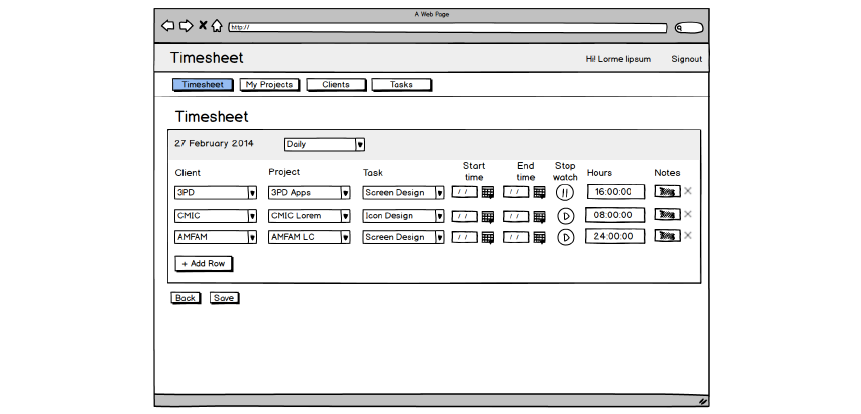Click the Signout link
Image resolution: width=861 pixels, height=414 pixels.
(x=686, y=59)
